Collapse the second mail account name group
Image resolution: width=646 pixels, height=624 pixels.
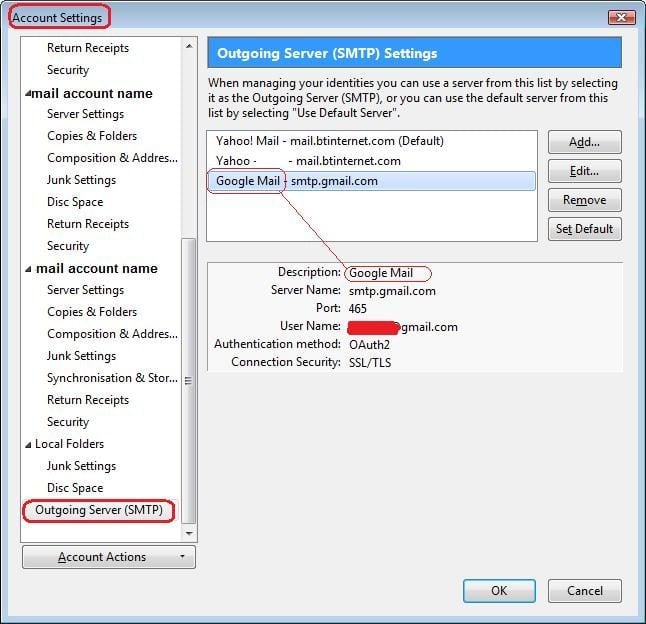tap(28, 269)
